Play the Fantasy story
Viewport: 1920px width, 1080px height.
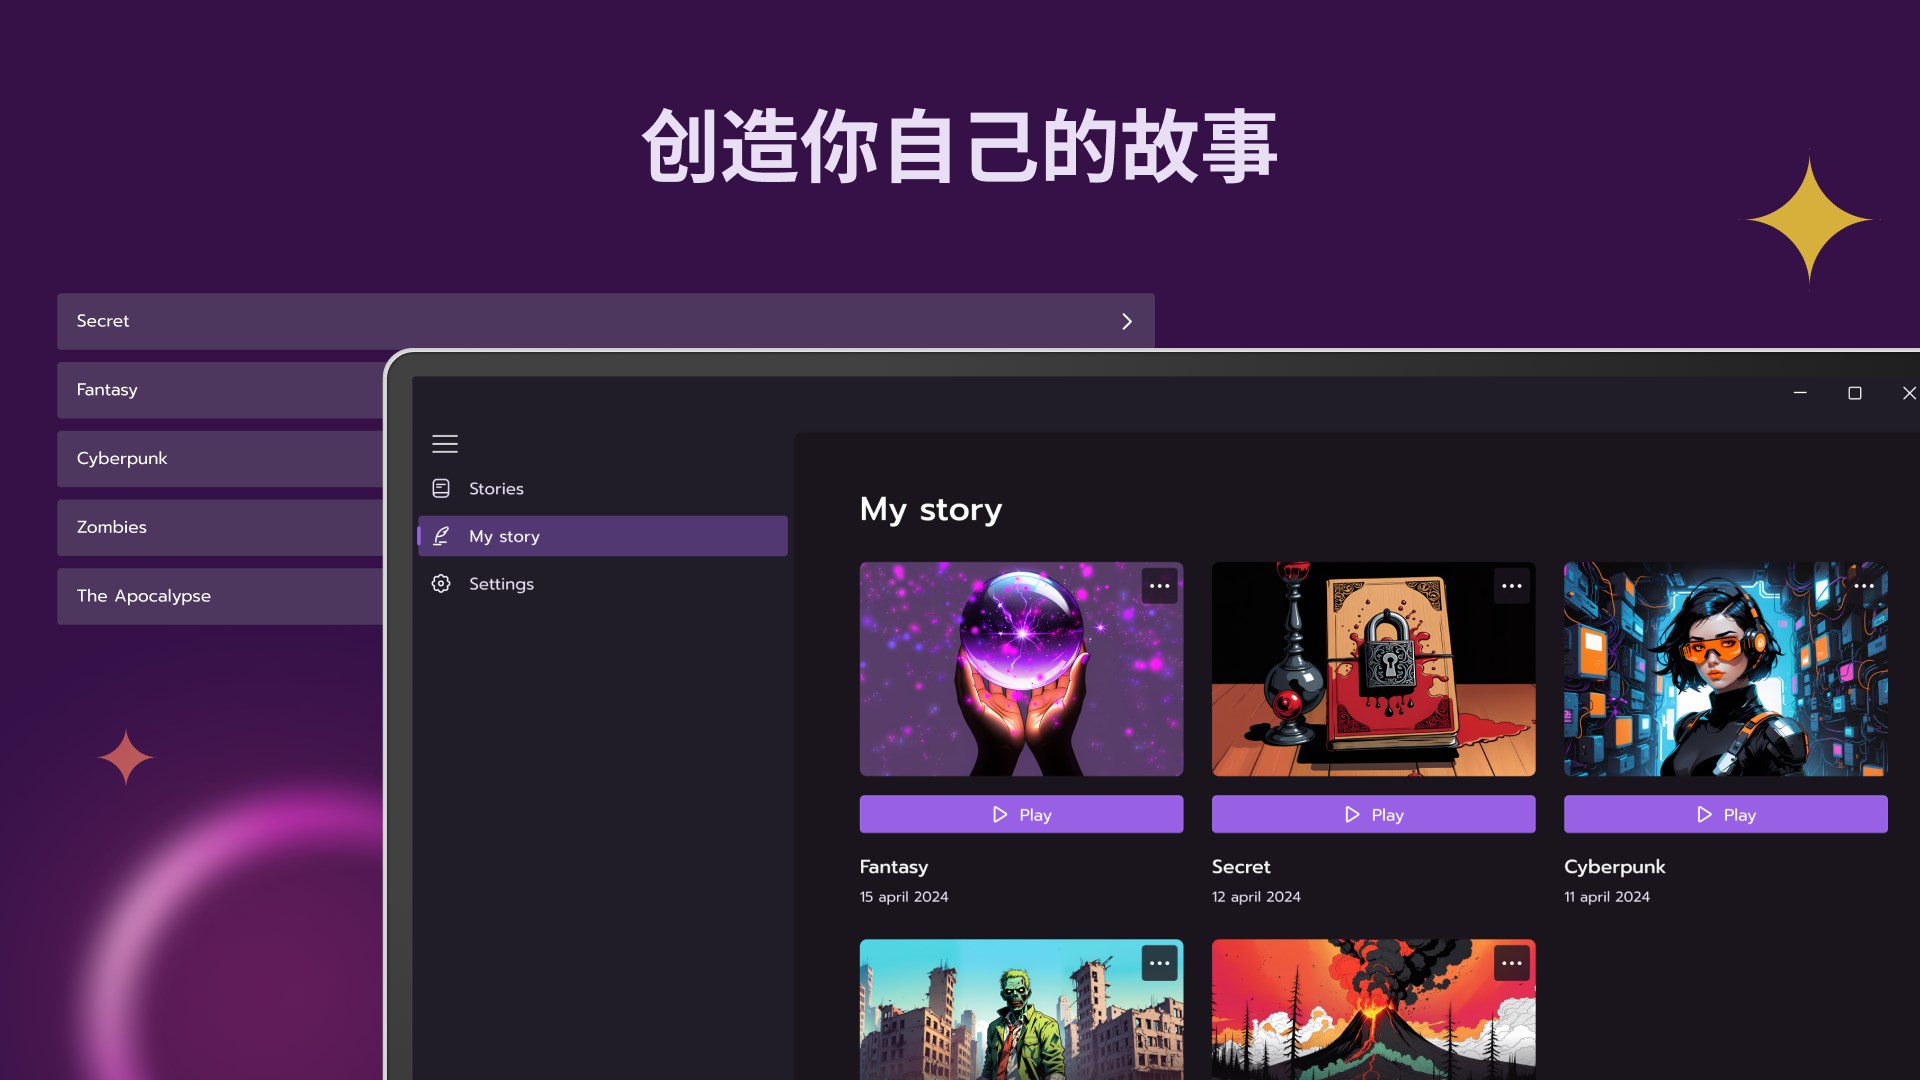coord(1021,814)
